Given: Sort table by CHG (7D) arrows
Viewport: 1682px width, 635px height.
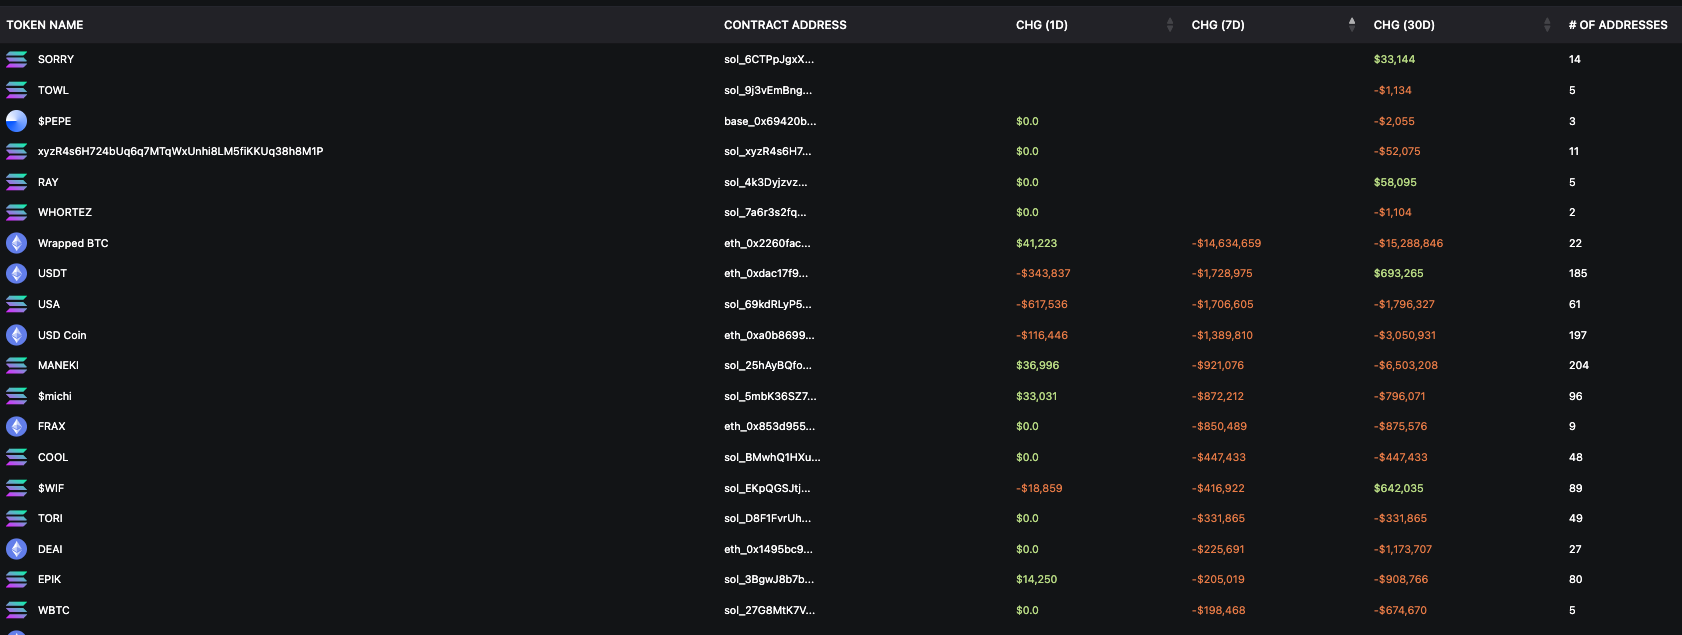Looking at the screenshot, I should click(1352, 25).
